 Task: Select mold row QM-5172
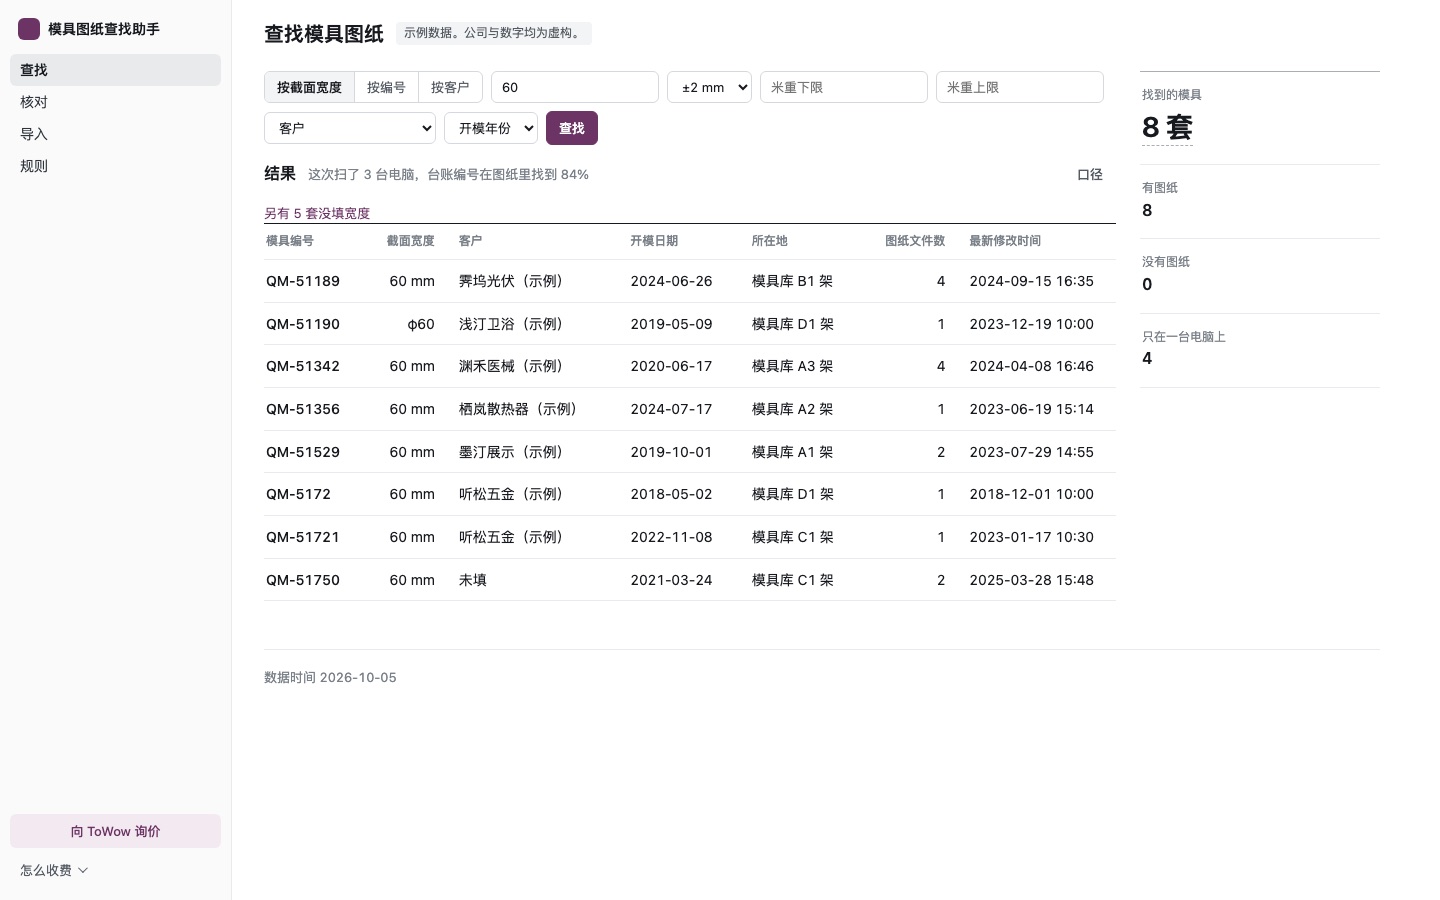pos(690,494)
